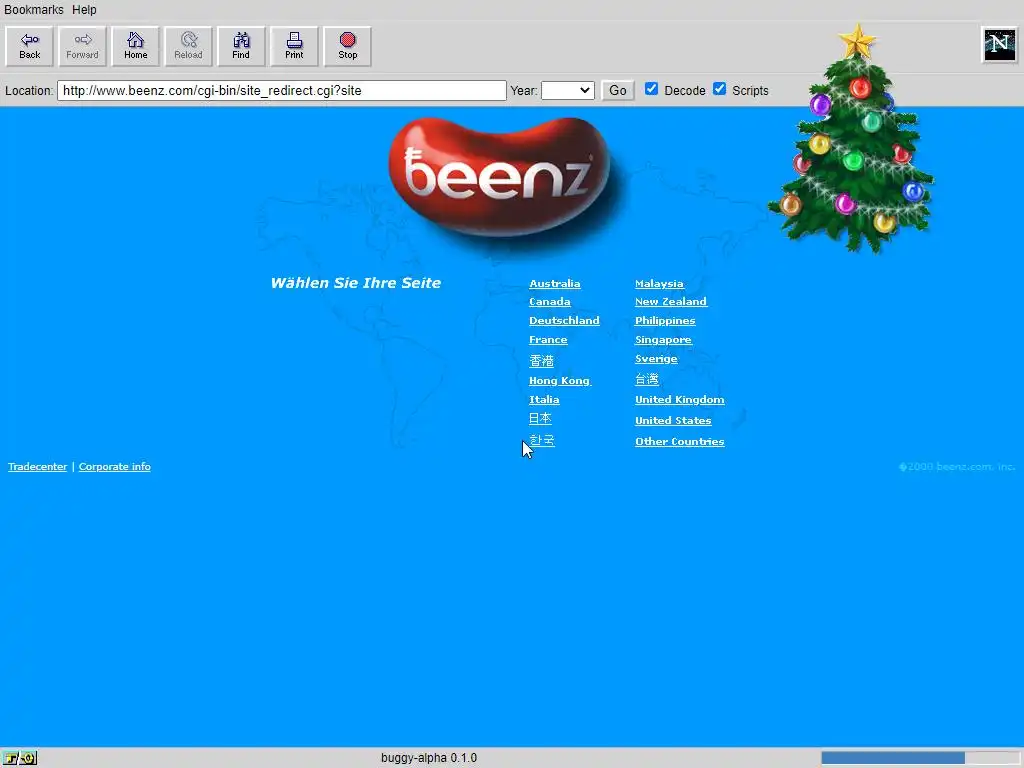
Task: Open the Deutschland link
Action: 564,321
